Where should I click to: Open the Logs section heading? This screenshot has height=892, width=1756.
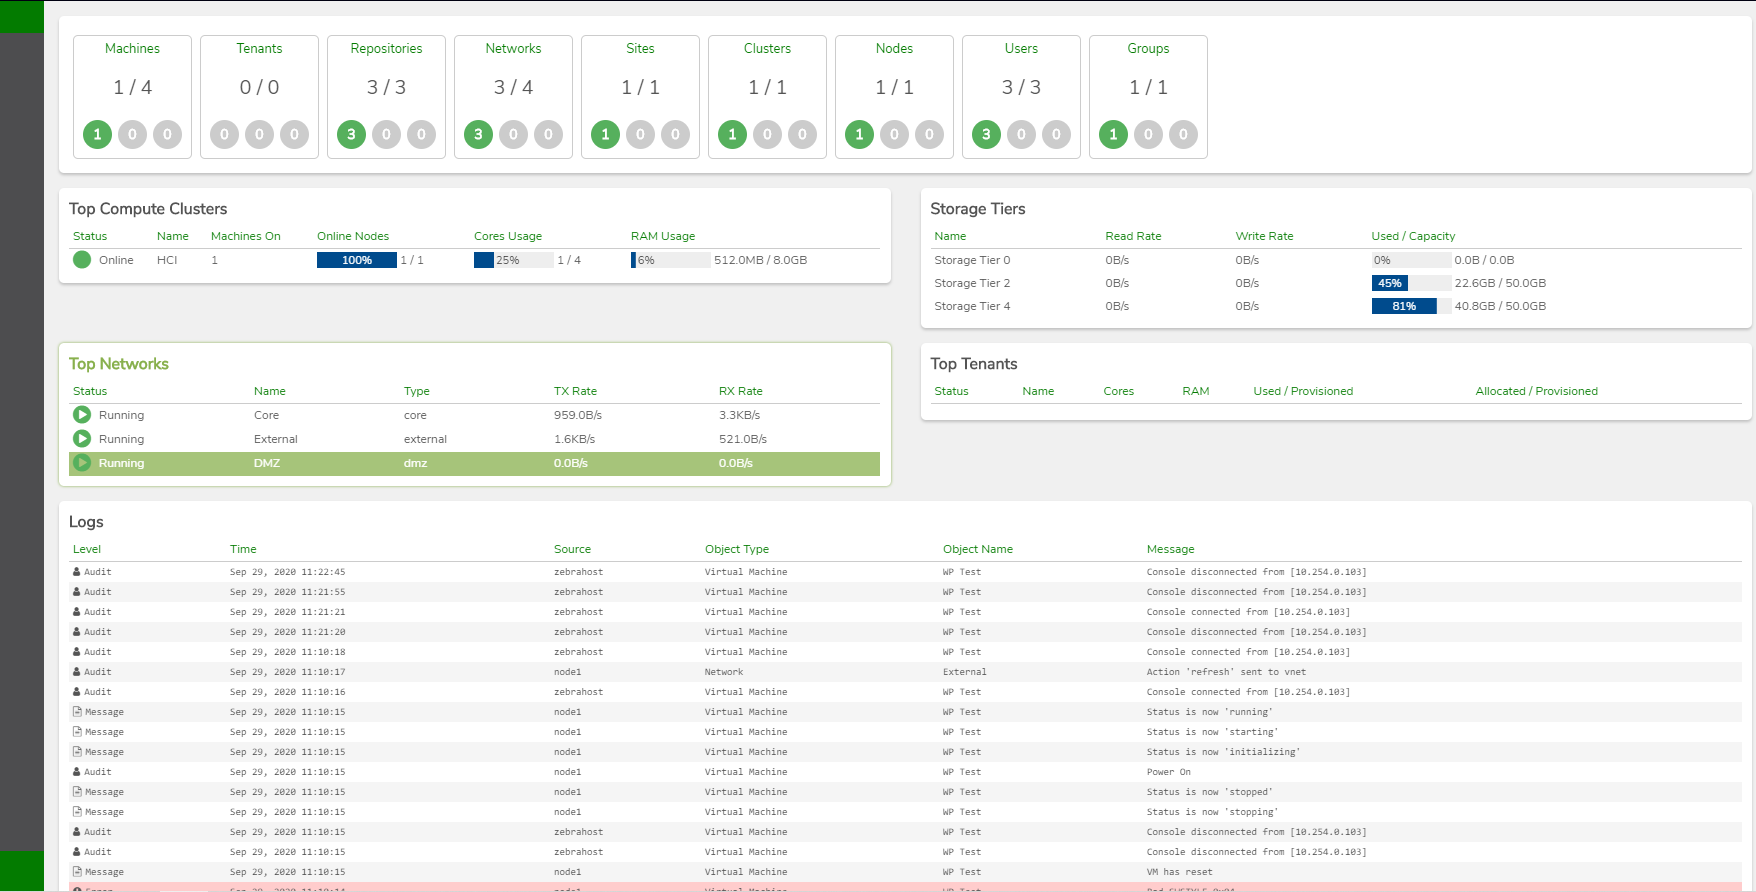(x=86, y=522)
